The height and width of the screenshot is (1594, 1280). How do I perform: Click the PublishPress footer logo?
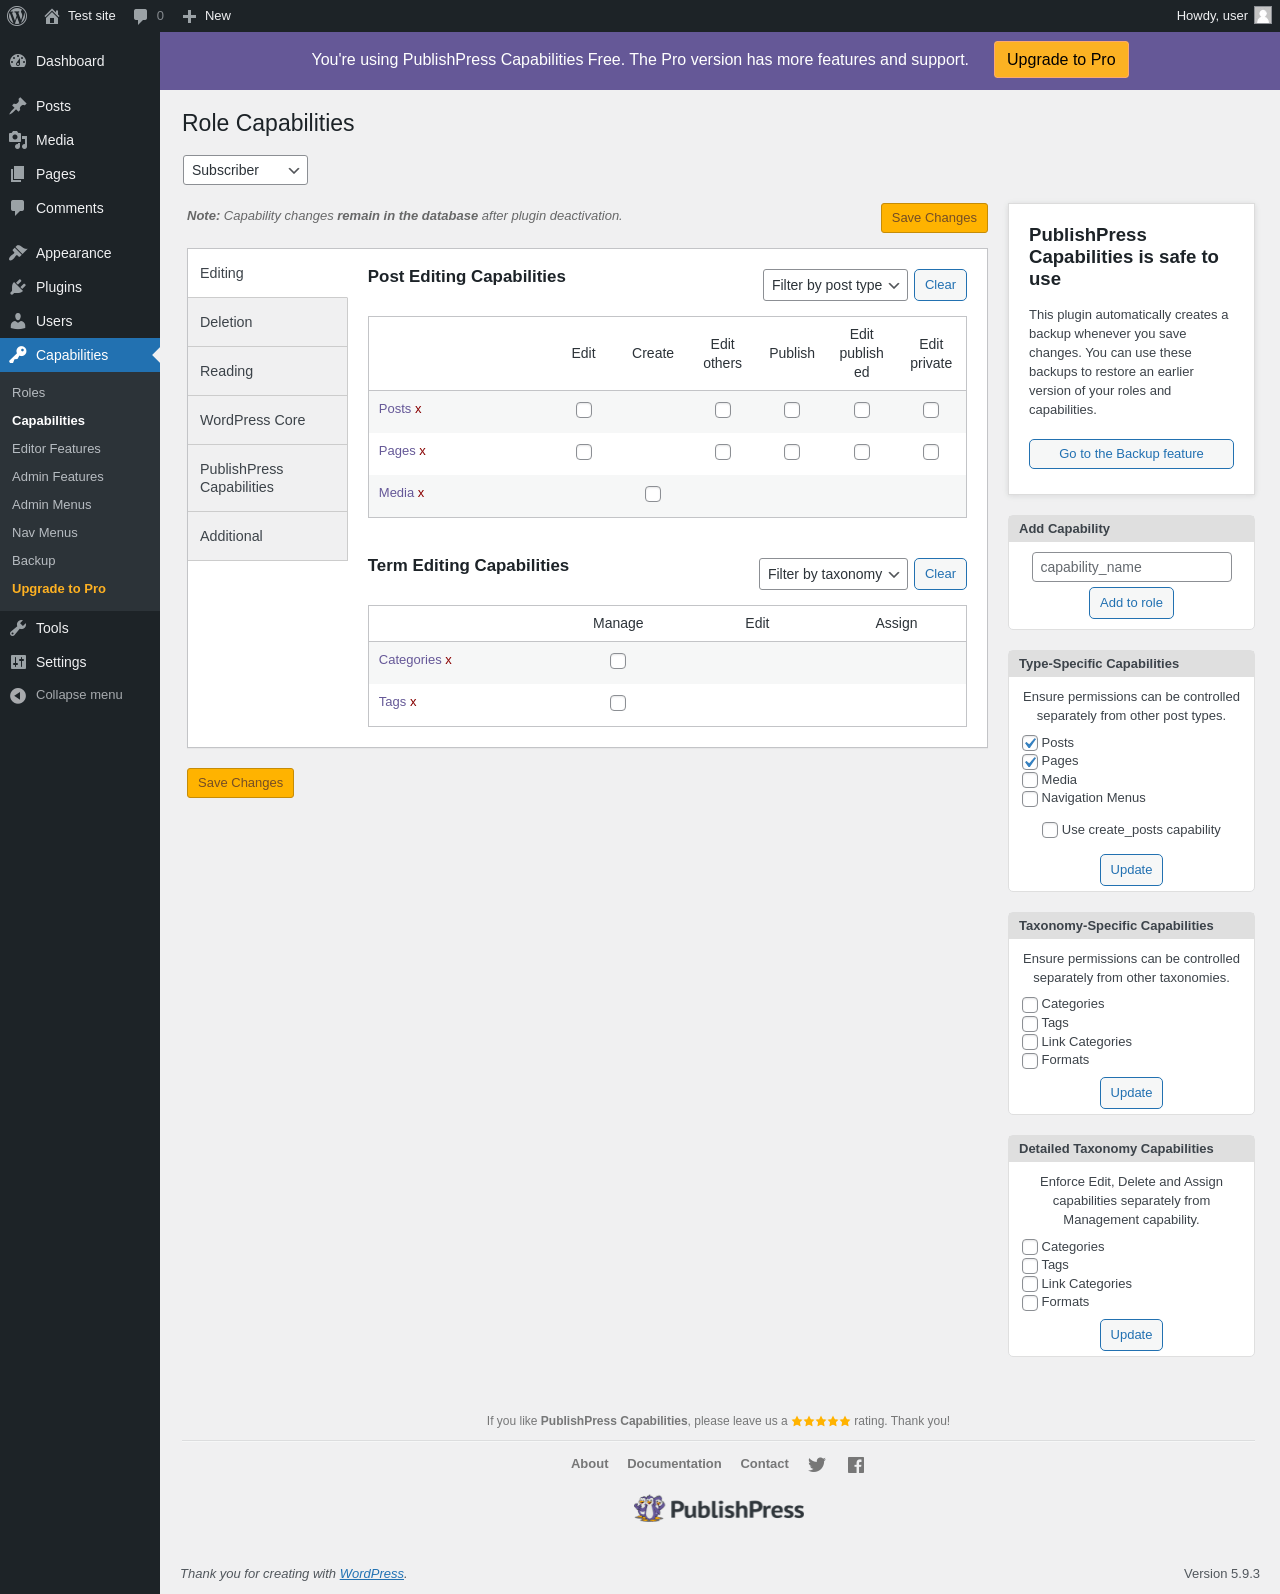click(x=719, y=1509)
